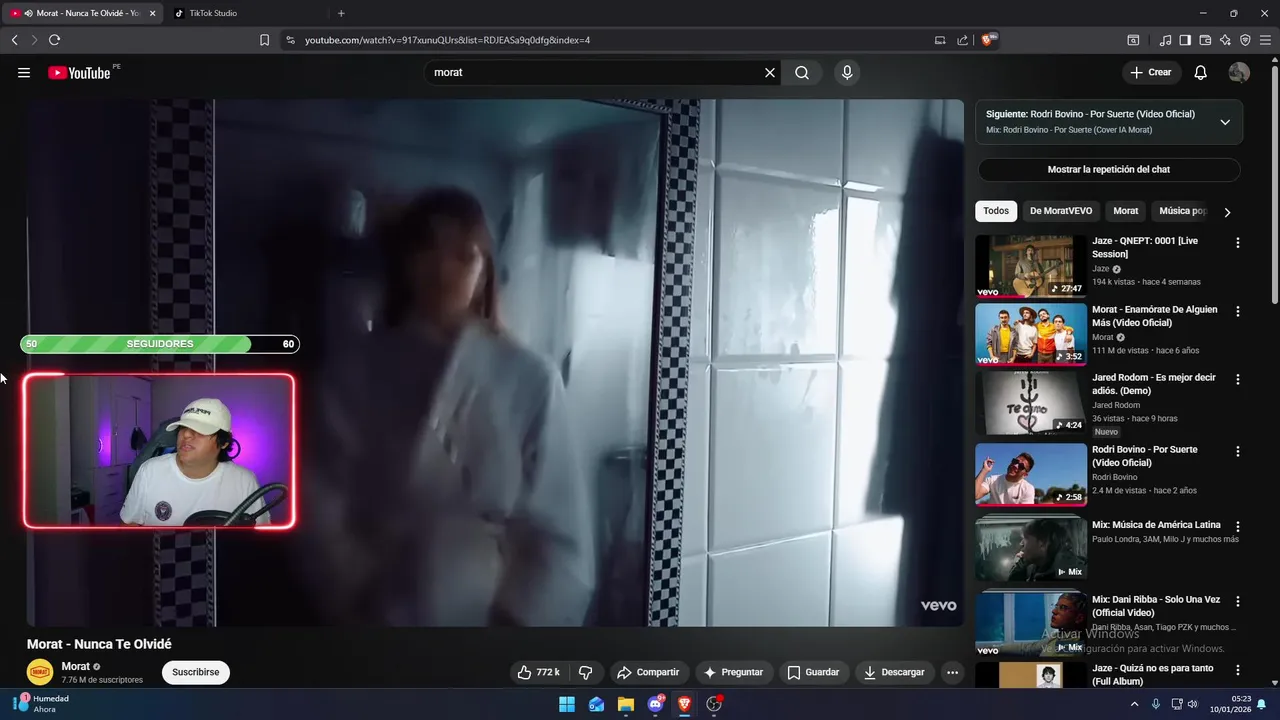
Task: Open the Morat channel avatar
Action: [40, 673]
